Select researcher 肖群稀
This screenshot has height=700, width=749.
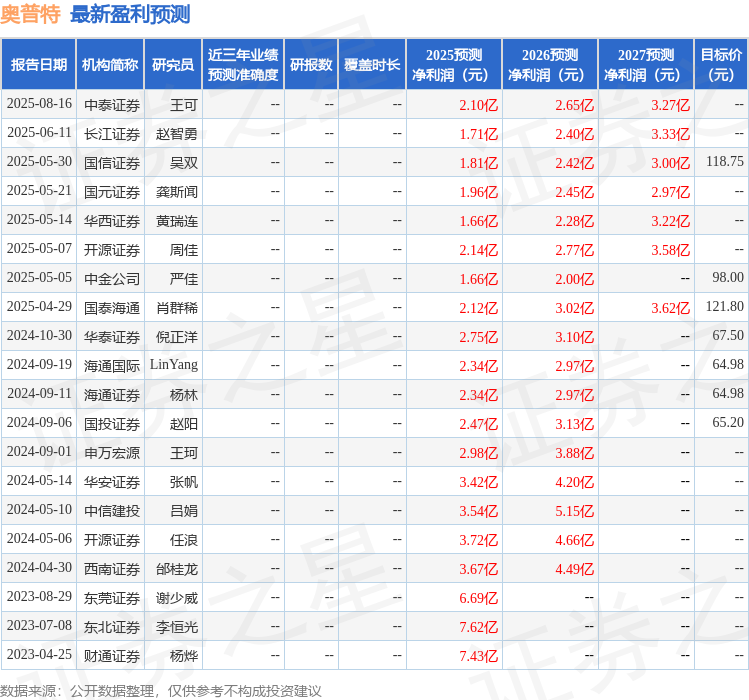(x=176, y=308)
